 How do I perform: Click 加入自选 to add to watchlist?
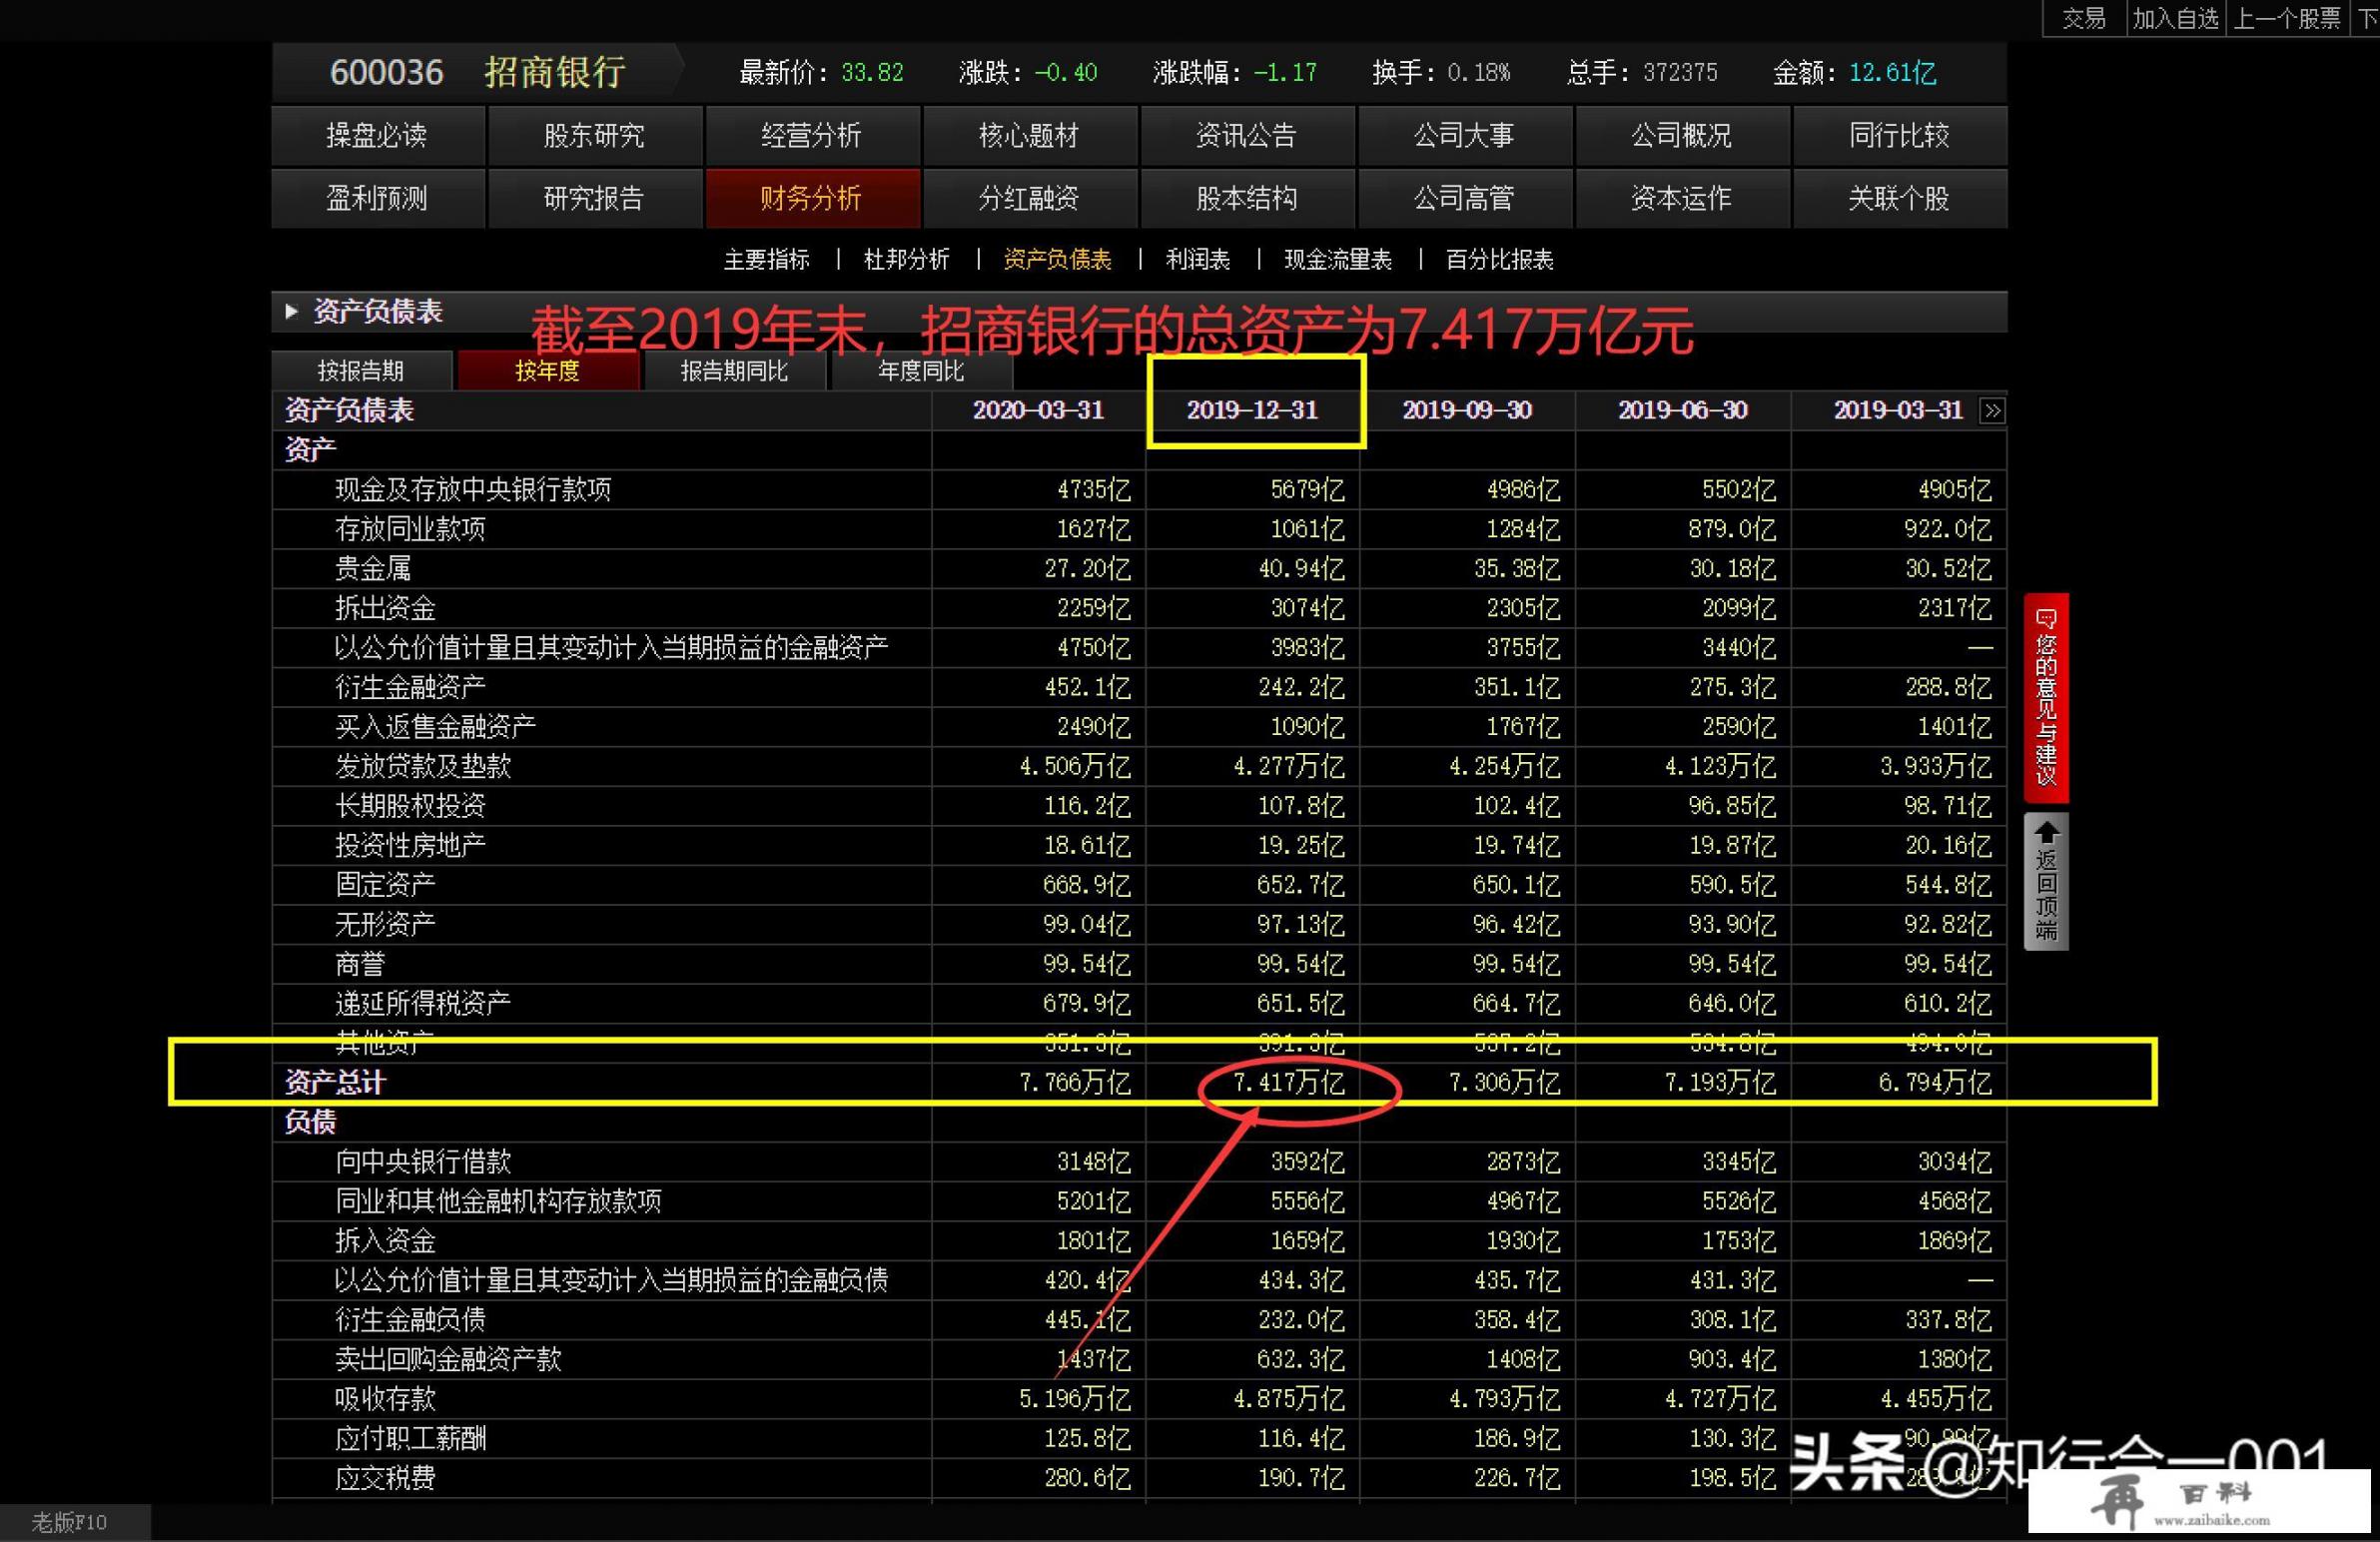(x=2175, y=18)
